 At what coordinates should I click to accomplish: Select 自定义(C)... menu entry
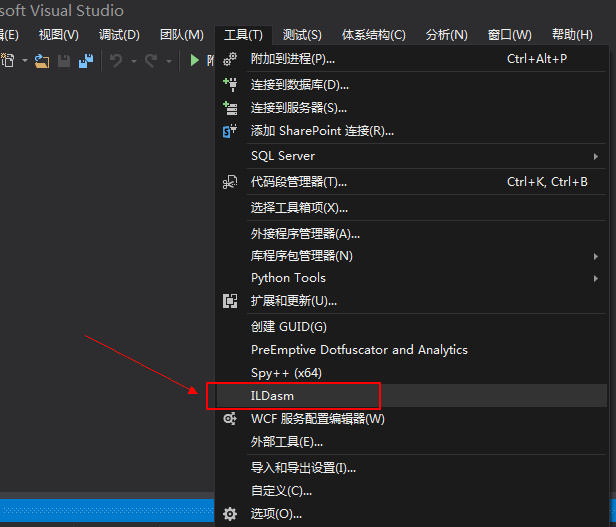click(411, 491)
